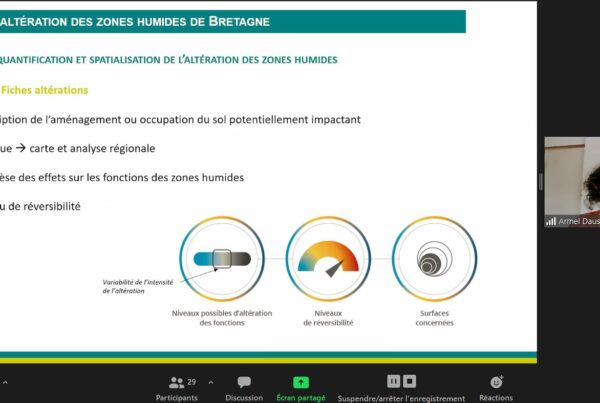Check signal strength bars on Armel's video
Screen dimensions: 600x403
(550, 221)
